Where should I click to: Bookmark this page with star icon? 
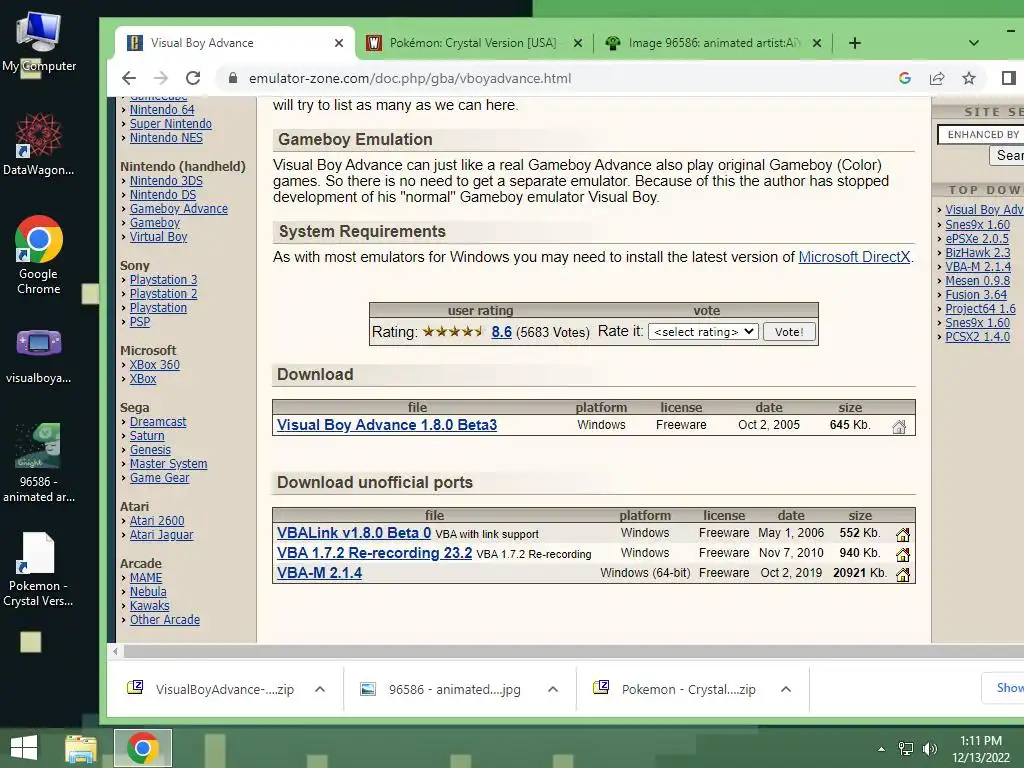pyautogui.click(x=968, y=78)
